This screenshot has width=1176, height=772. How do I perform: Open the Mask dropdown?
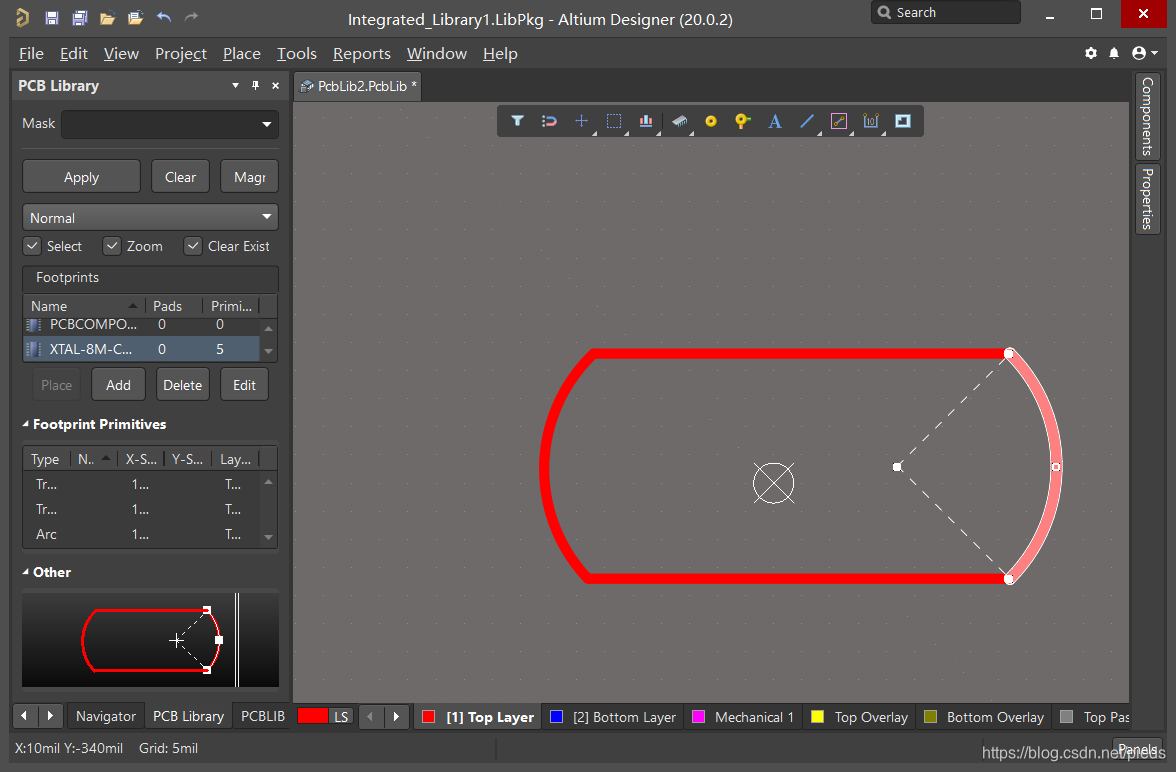pyautogui.click(x=267, y=124)
